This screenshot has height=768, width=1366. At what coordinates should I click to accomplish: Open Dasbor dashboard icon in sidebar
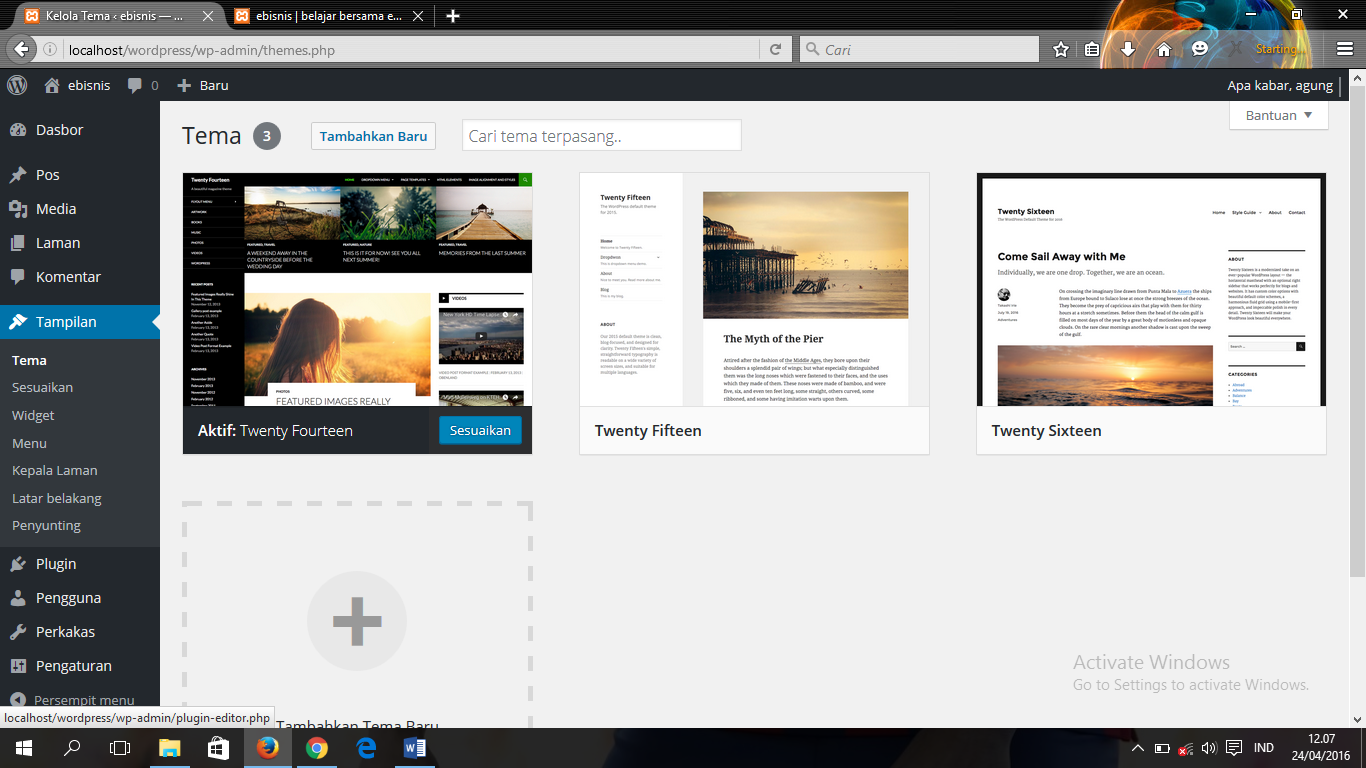[18, 130]
